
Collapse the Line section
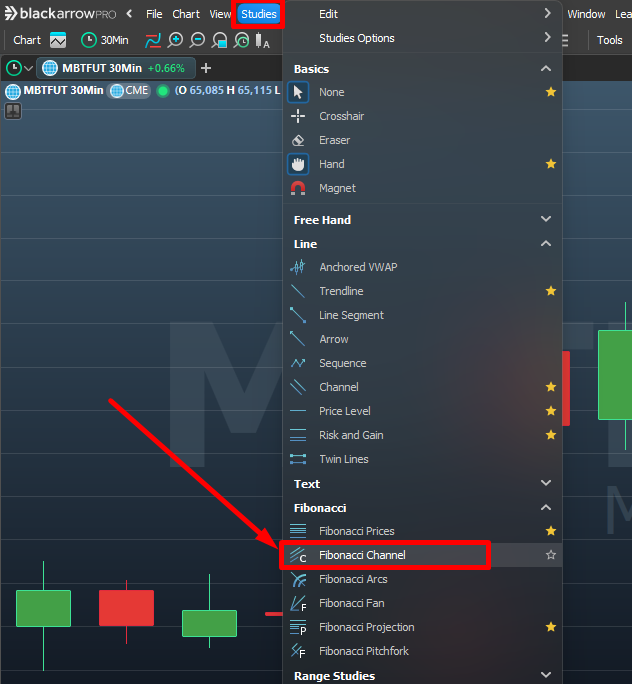[x=546, y=244]
